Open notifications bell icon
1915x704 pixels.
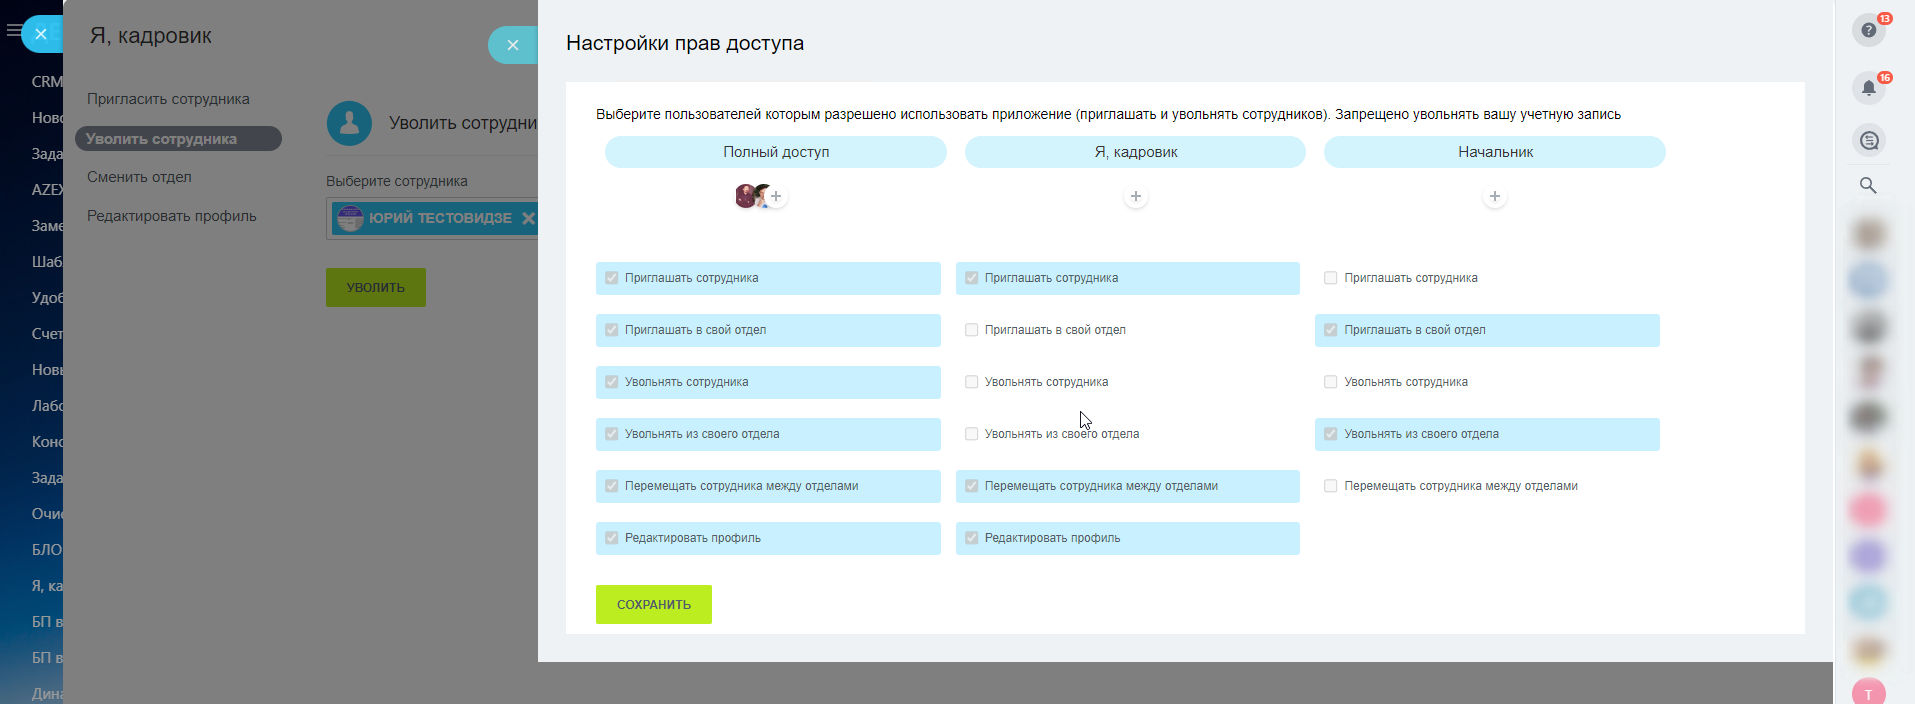click(1868, 88)
